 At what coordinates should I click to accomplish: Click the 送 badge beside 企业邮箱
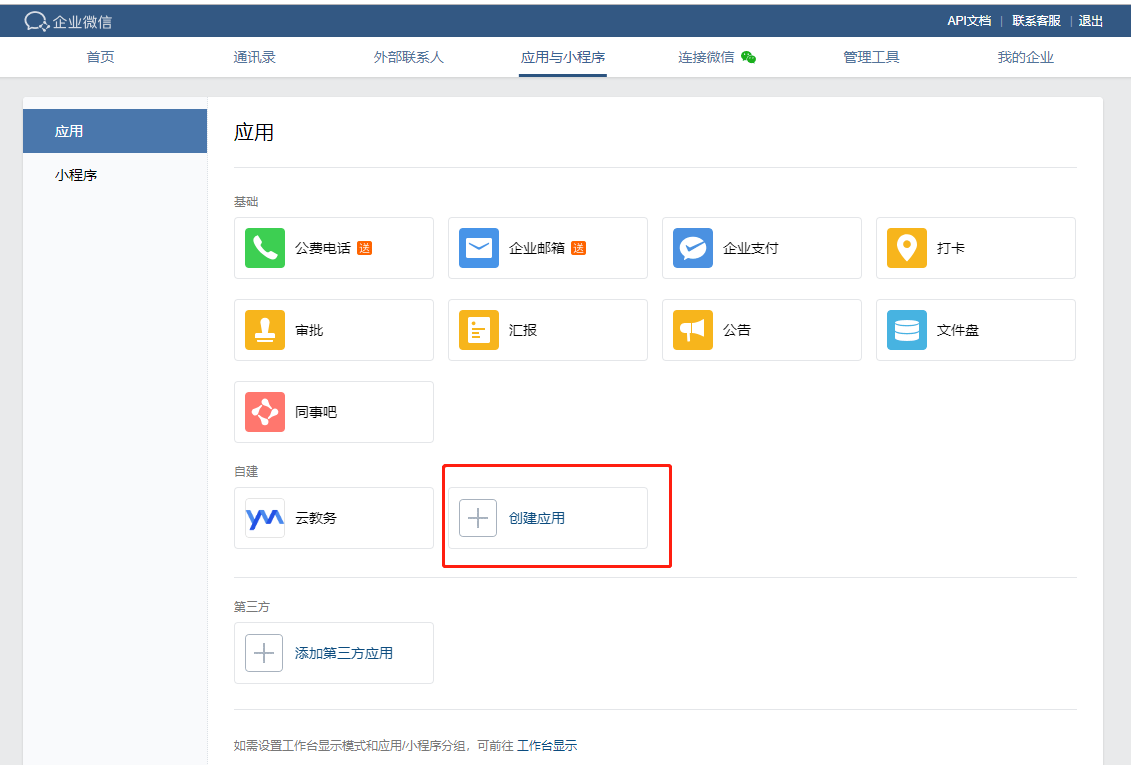point(578,248)
